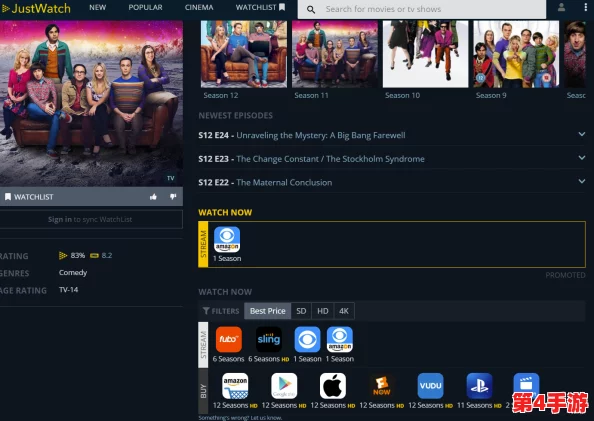Click the PlayStation store icon
The height and width of the screenshot is (421, 594).
click(x=479, y=386)
